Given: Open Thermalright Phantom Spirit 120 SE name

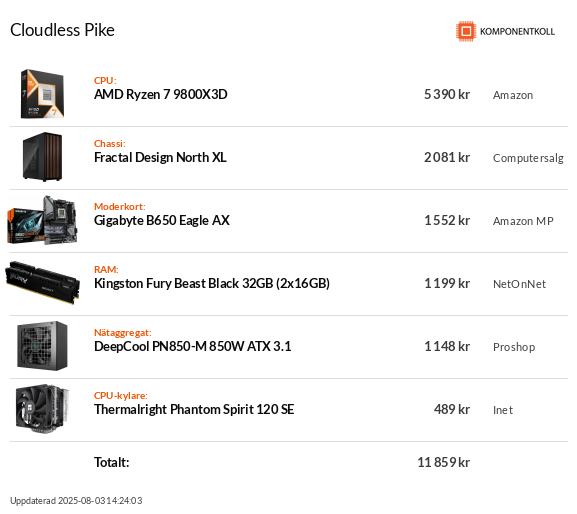Looking at the screenshot, I should point(194,410).
